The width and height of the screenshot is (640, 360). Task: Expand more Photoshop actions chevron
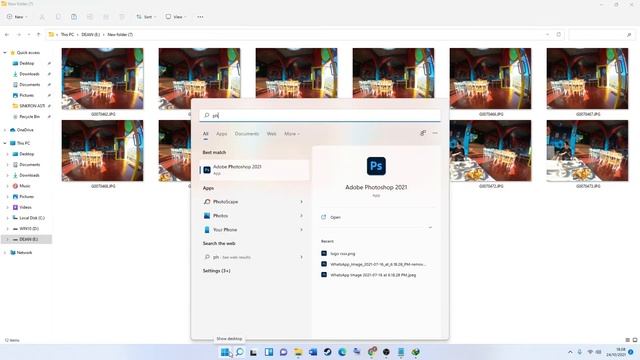pos(430,227)
